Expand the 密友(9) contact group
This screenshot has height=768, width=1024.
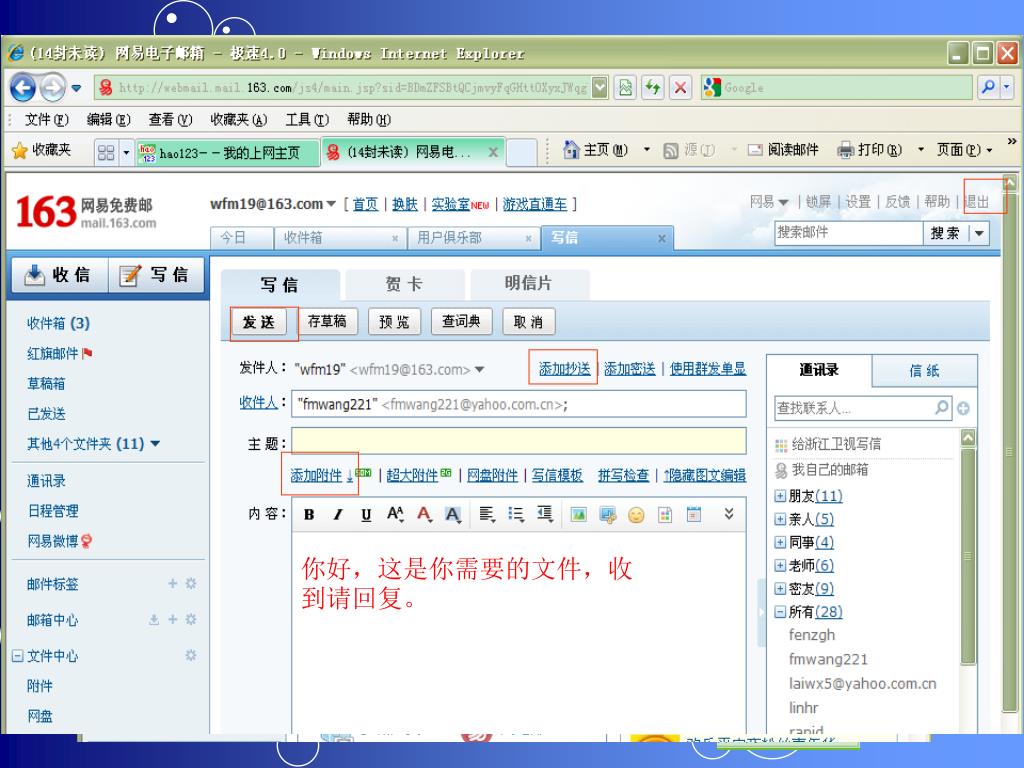[x=780, y=589]
